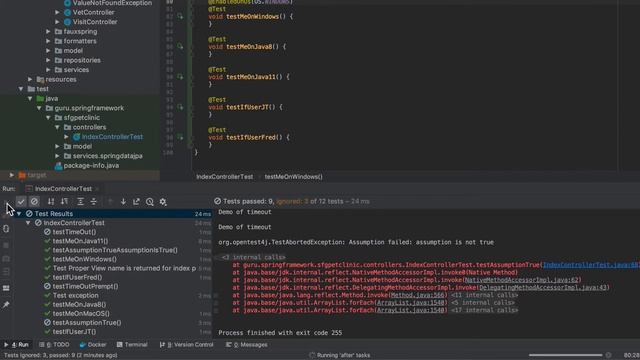Click IndexControllerTest breadcrumb in editor
The image size is (640, 360).
tap(224, 177)
